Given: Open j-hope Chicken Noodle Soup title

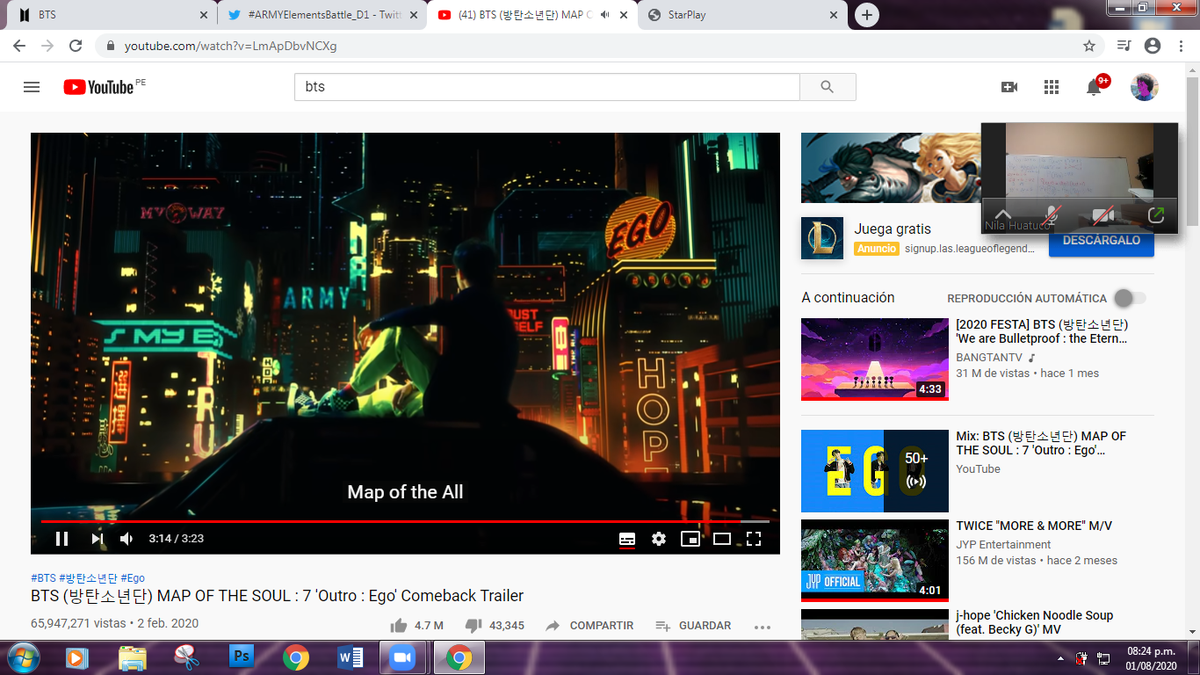Looking at the screenshot, I should tap(1034, 623).
